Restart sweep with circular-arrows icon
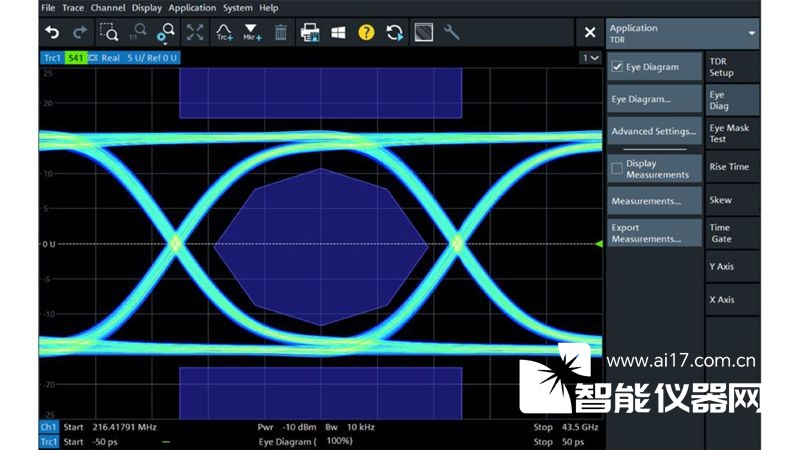 [x=394, y=33]
